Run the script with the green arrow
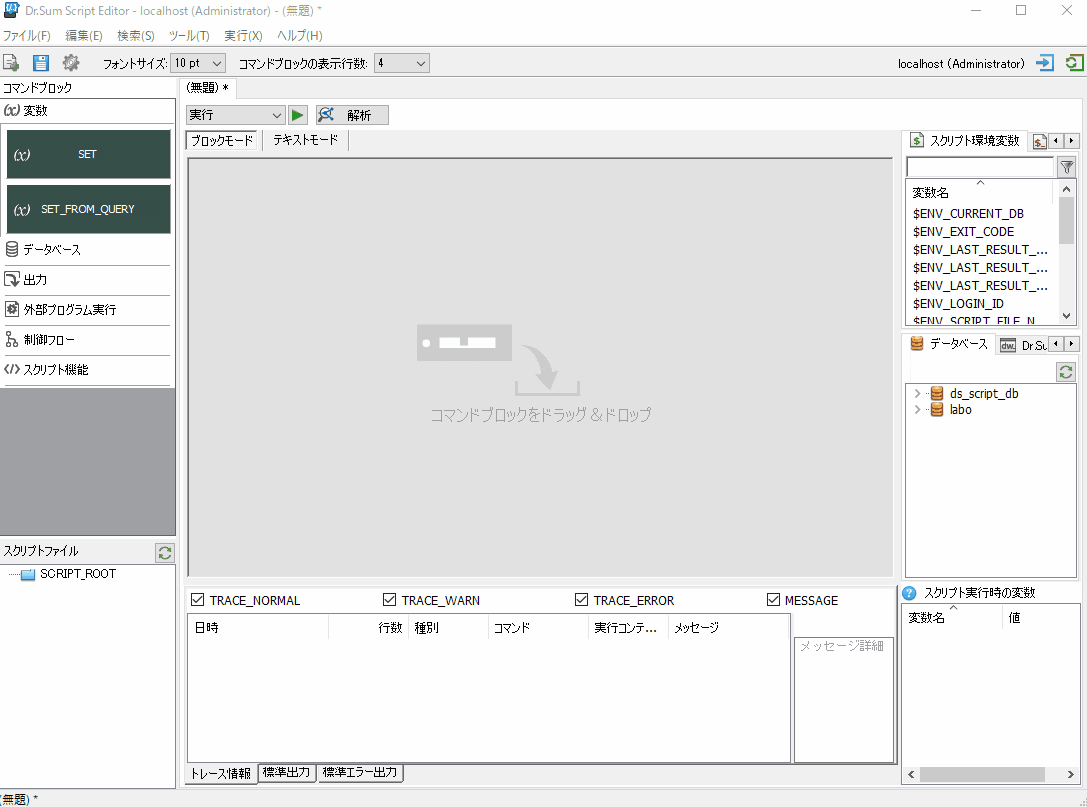Image resolution: width=1087 pixels, height=807 pixels. tap(297, 114)
